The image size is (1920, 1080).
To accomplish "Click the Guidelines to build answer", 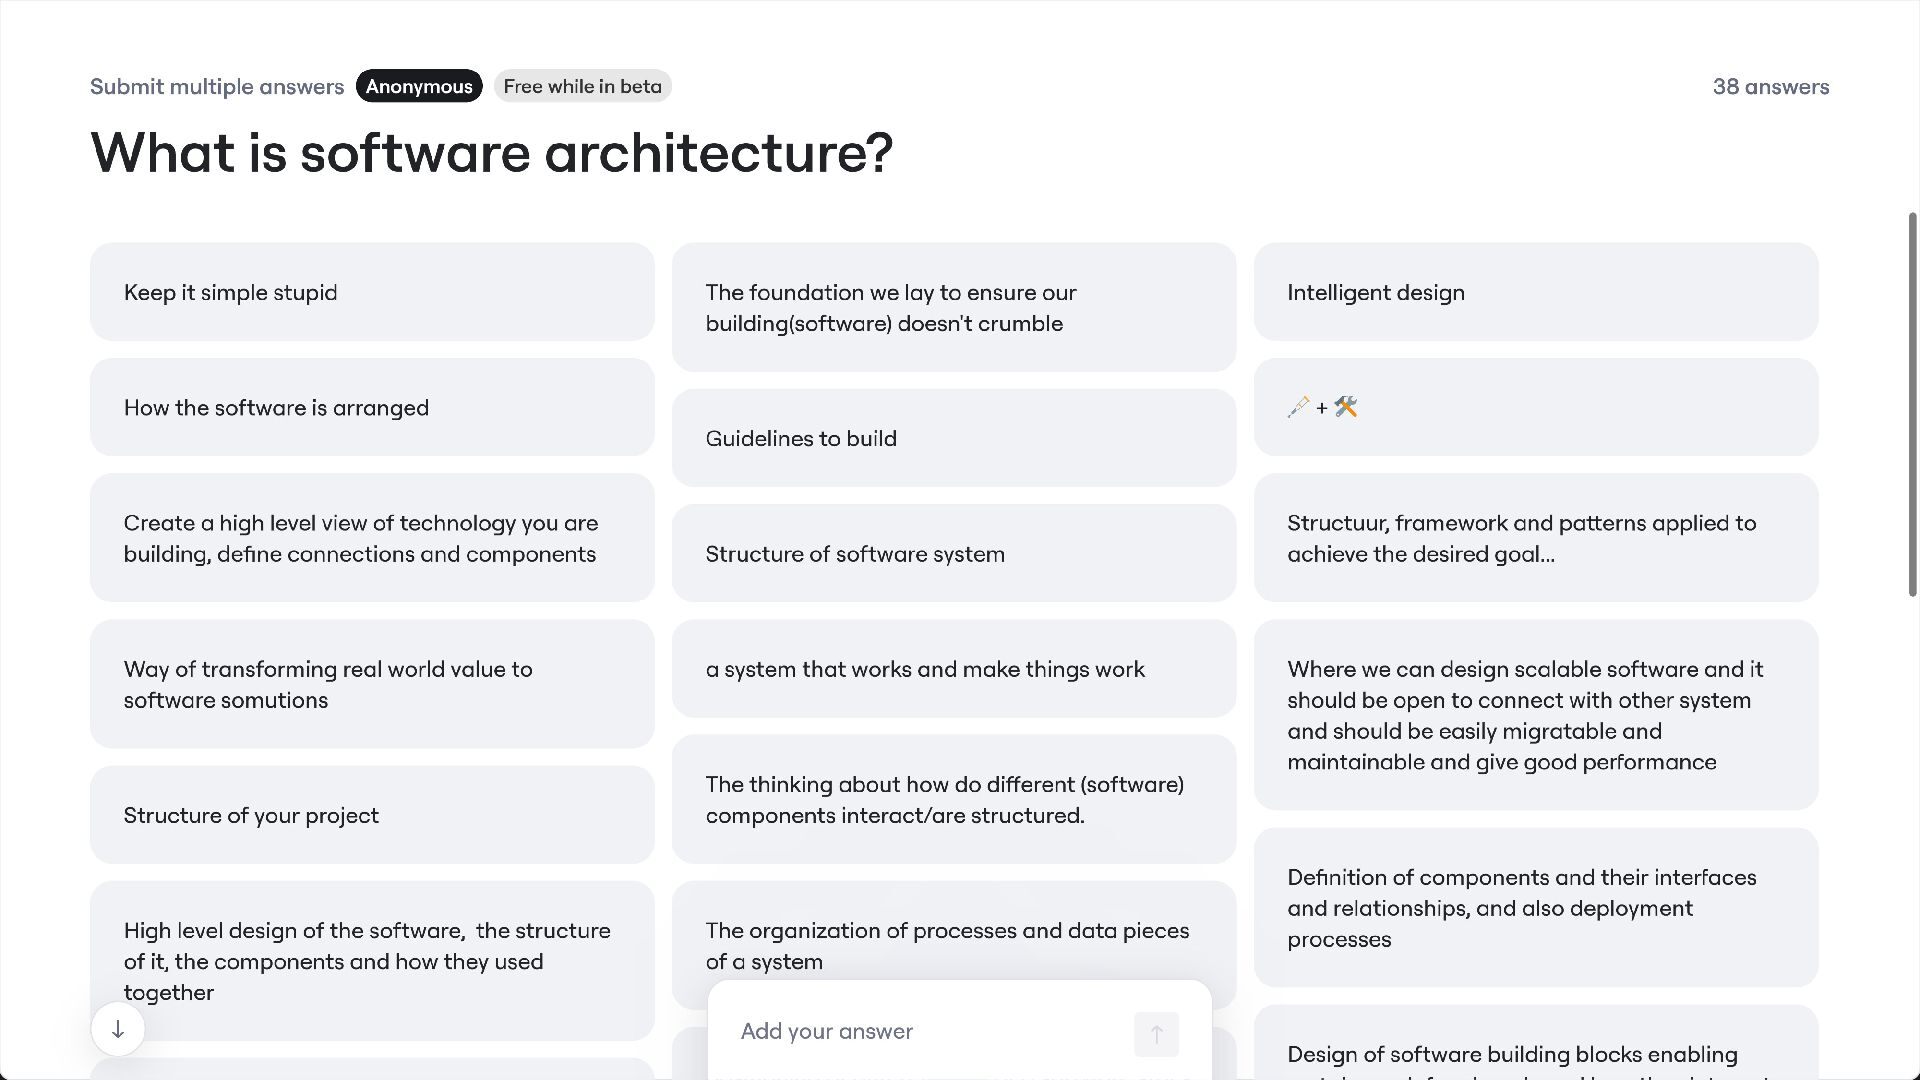I will (x=953, y=438).
